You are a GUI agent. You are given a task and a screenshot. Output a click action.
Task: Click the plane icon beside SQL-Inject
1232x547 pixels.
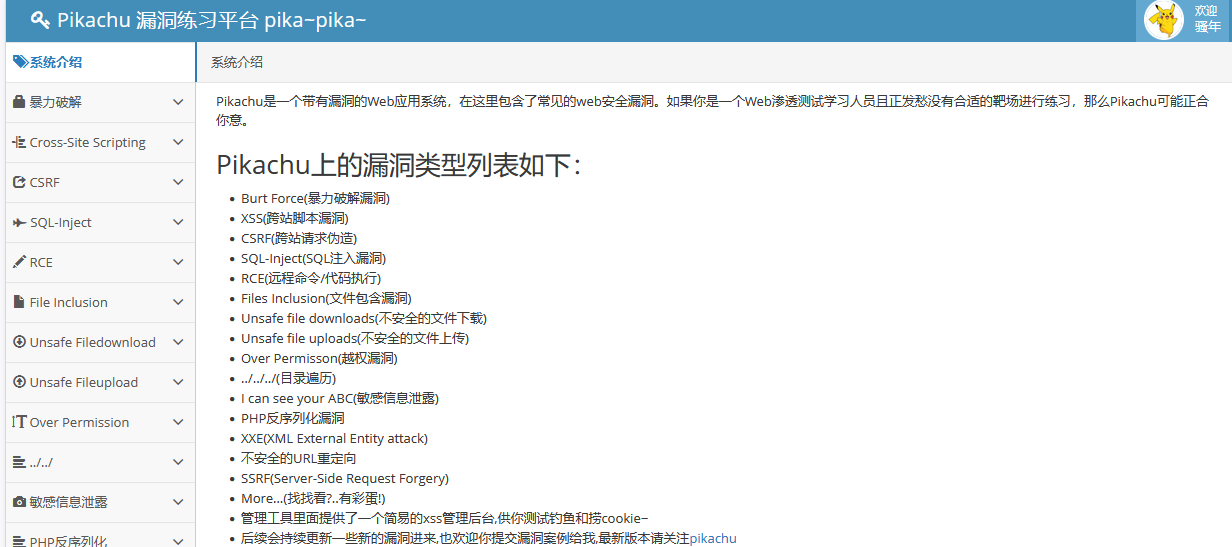pyautogui.click(x=19, y=222)
